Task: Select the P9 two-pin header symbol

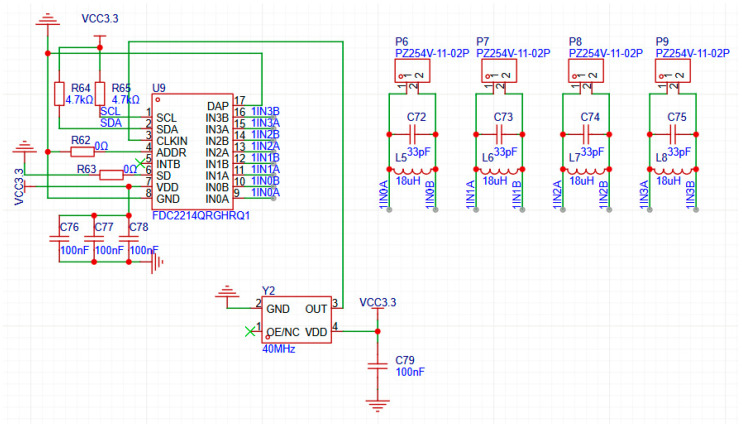Action: tap(672, 71)
